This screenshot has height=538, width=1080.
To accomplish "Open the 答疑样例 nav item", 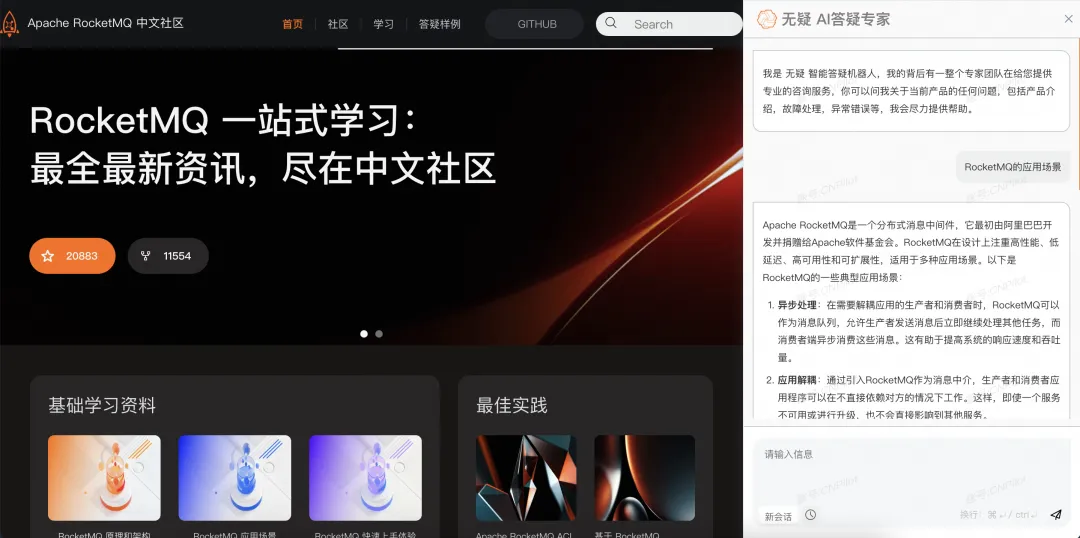I will point(439,24).
